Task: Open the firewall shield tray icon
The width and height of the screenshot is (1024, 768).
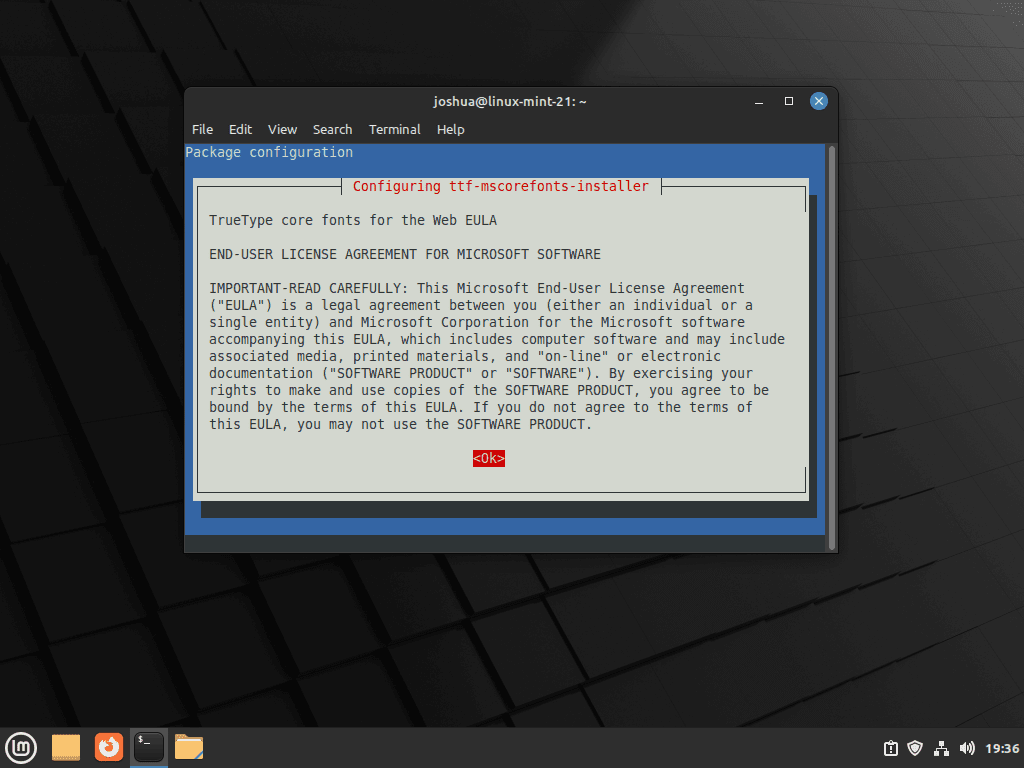Action: coord(915,747)
